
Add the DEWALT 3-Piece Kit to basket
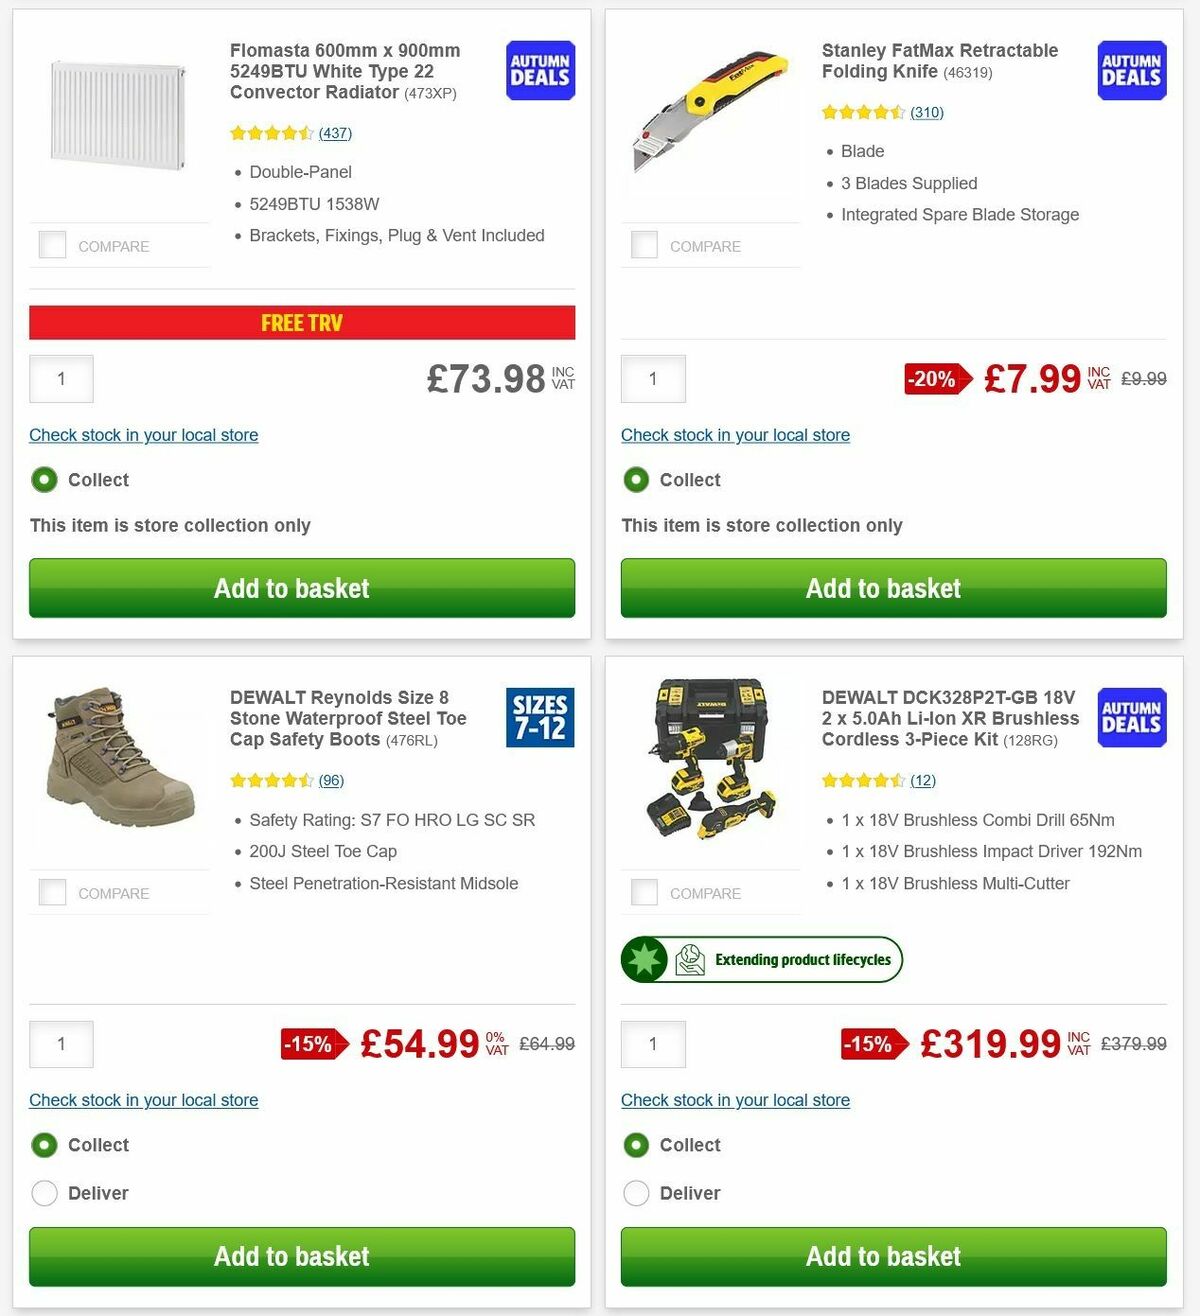pyautogui.click(x=884, y=1257)
